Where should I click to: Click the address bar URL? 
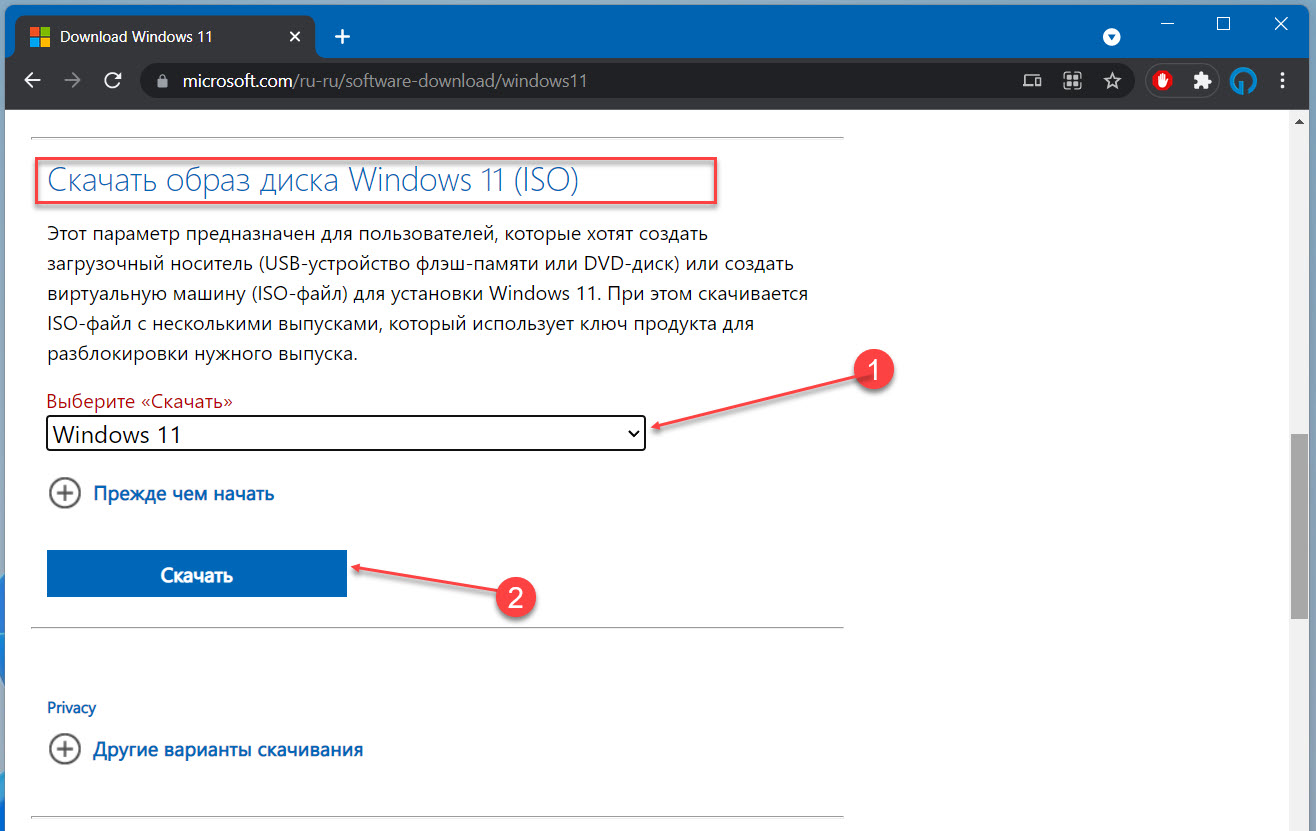tap(385, 81)
